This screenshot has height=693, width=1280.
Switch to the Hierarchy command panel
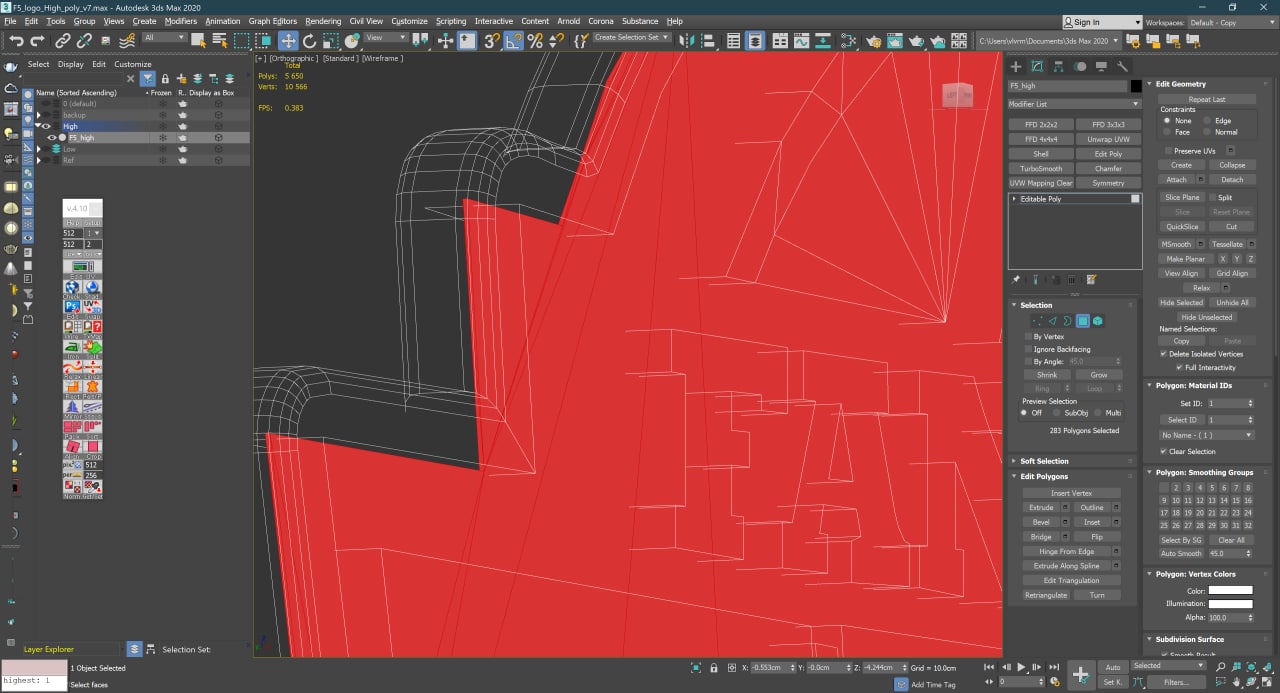point(1058,66)
